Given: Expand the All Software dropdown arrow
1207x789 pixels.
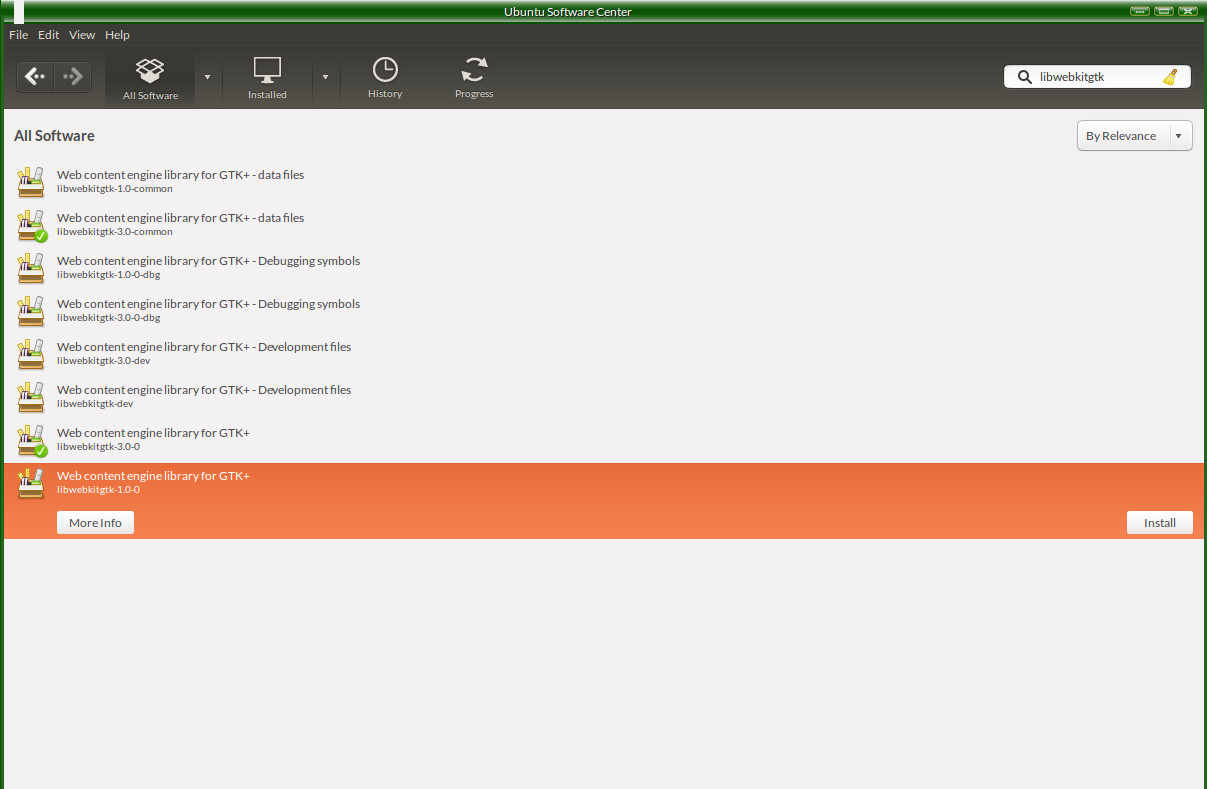Looking at the screenshot, I should [207, 77].
